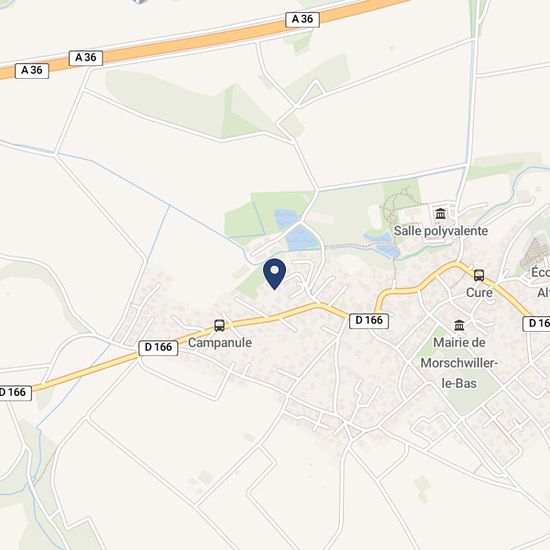This screenshot has width=550, height=550.
Task: Click the D 166 shield near Campanule
Action: [158, 348]
